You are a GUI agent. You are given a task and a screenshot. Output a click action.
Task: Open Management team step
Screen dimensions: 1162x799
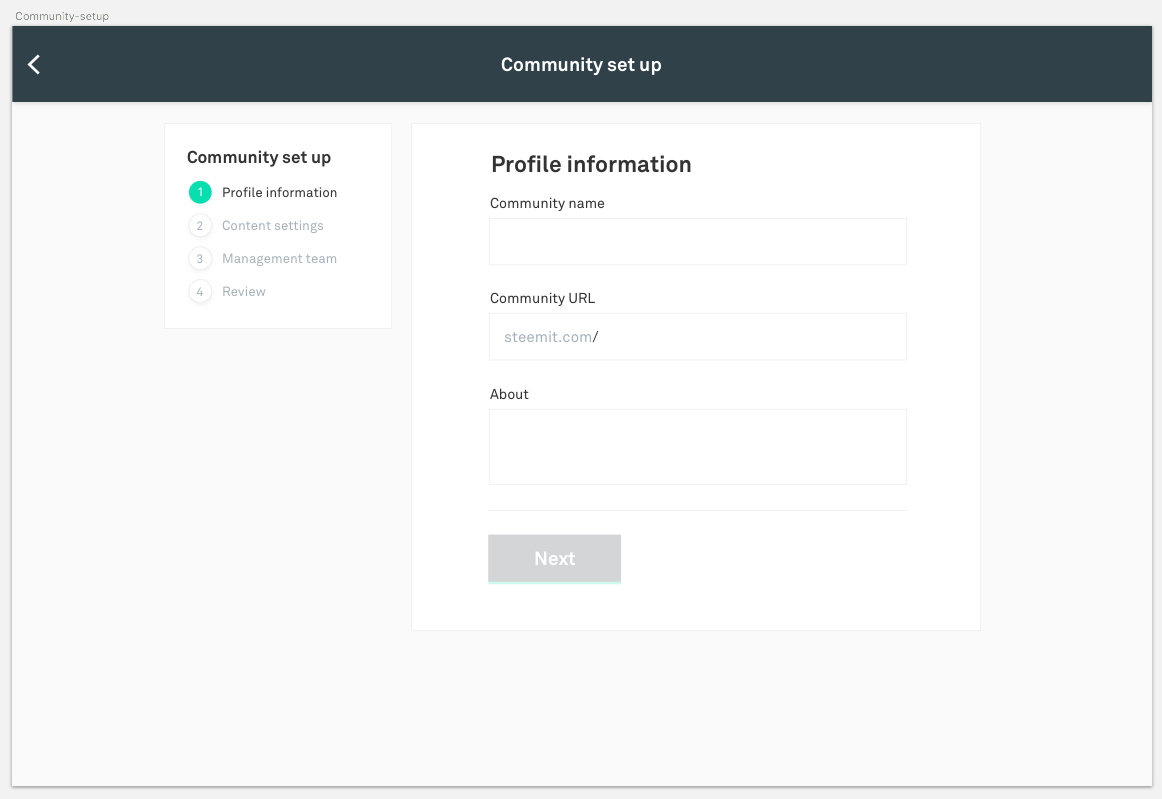(279, 258)
